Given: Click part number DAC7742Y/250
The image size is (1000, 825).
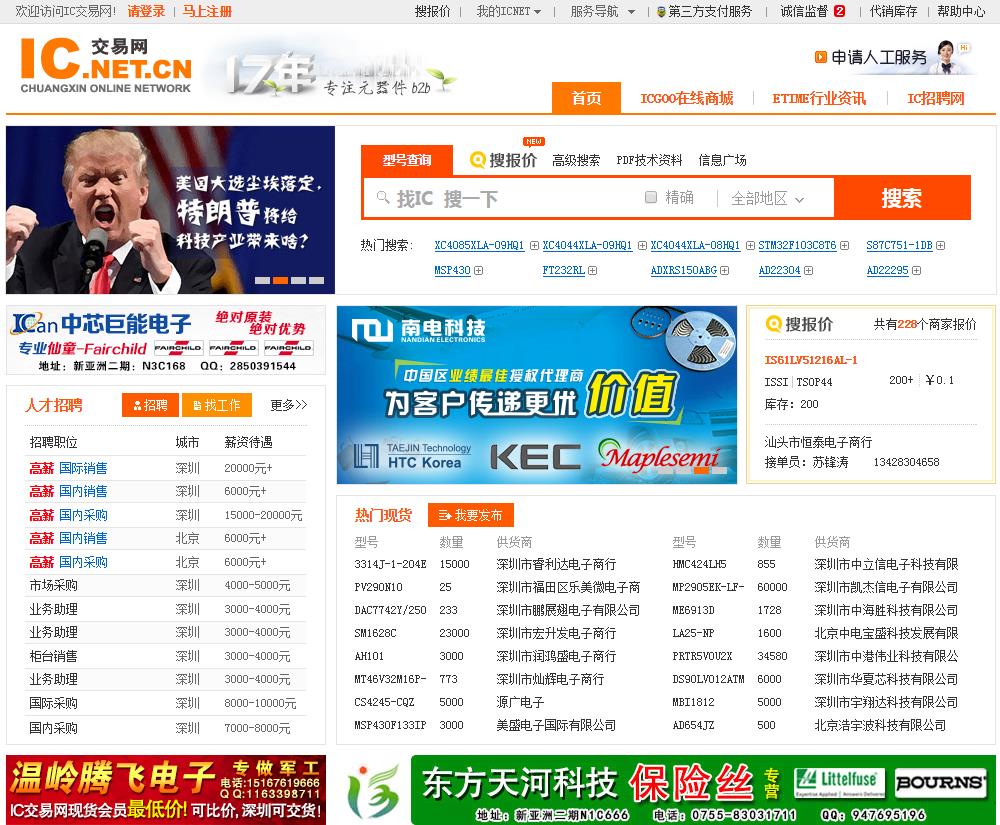Looking at the screenshot, I should coord(390,610).
